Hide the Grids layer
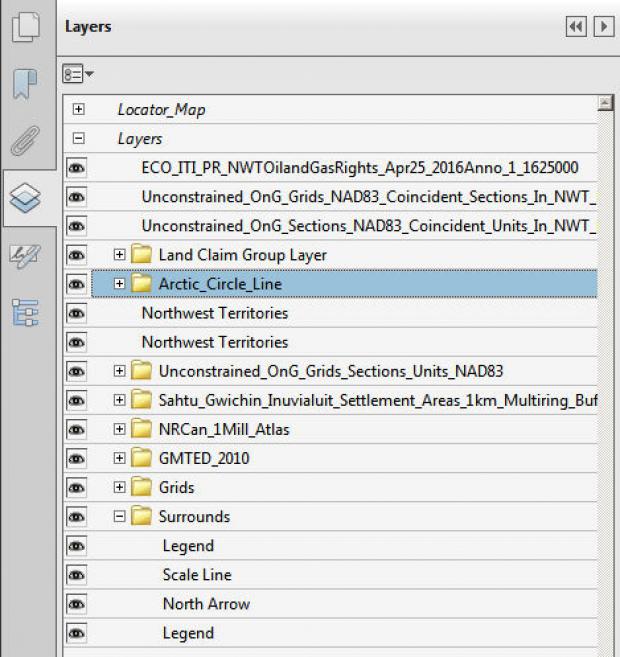Screen dimensions: 620x657 click(x=76, y=488)
